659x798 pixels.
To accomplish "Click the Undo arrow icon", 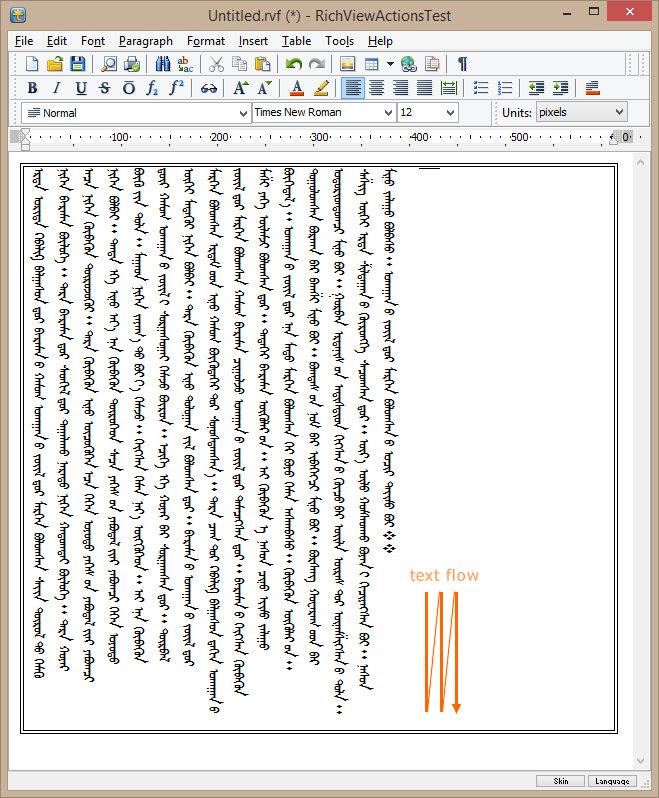I will [x=292, y=64].
